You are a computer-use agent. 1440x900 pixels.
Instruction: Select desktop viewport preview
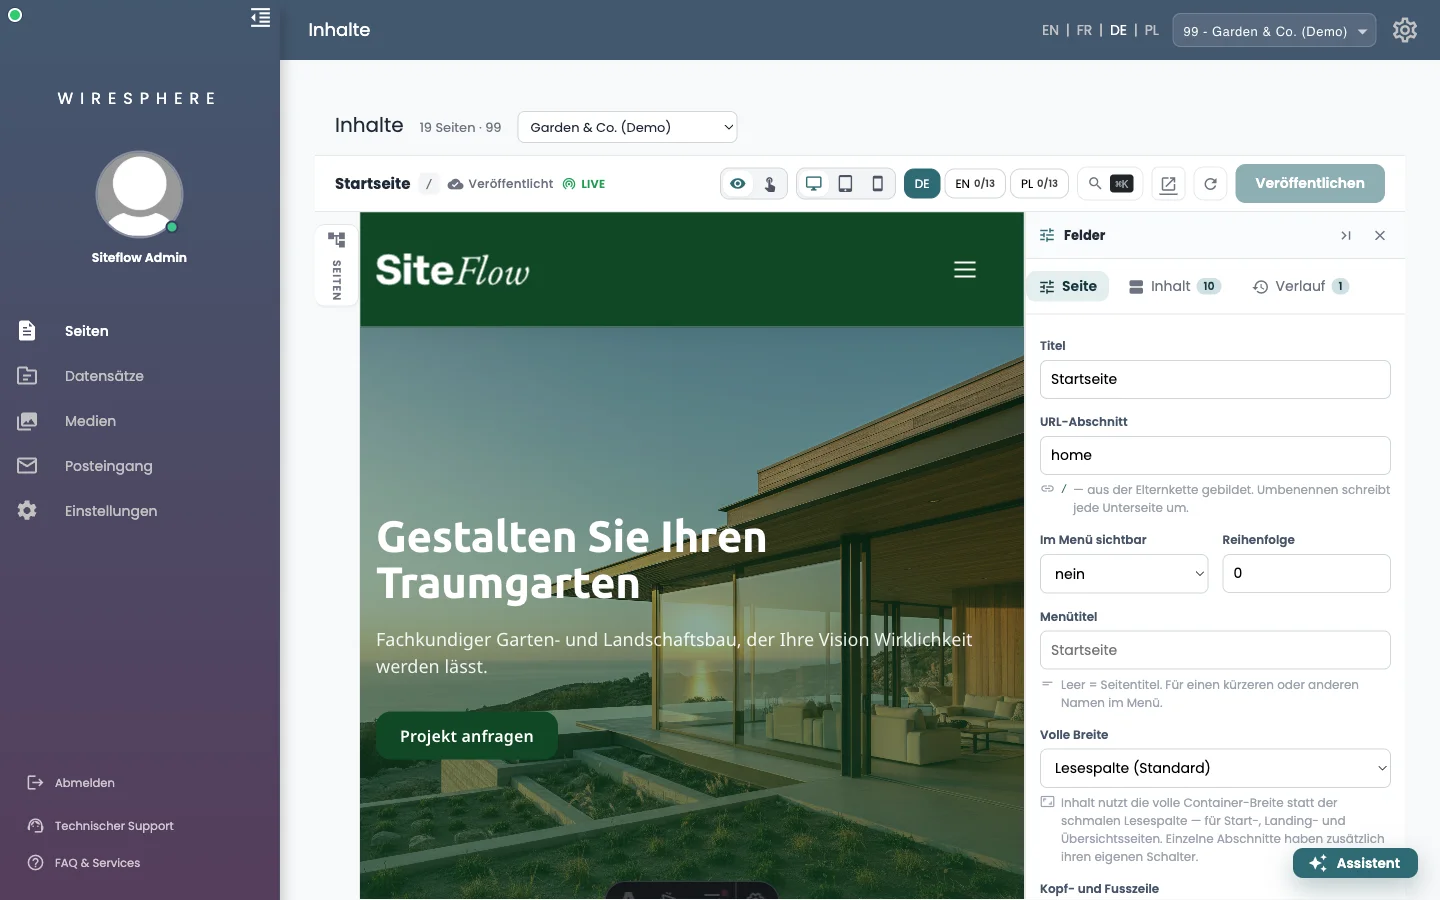tap(814, 184)
